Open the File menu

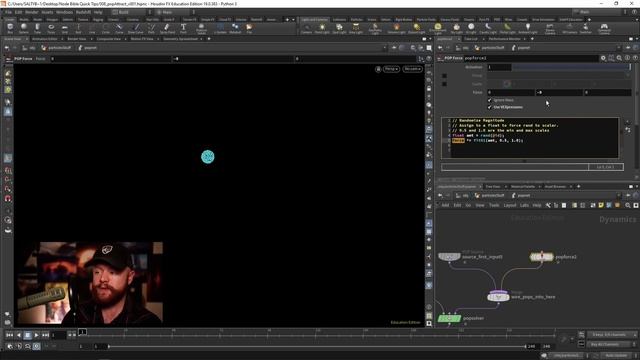coord(8,12)
